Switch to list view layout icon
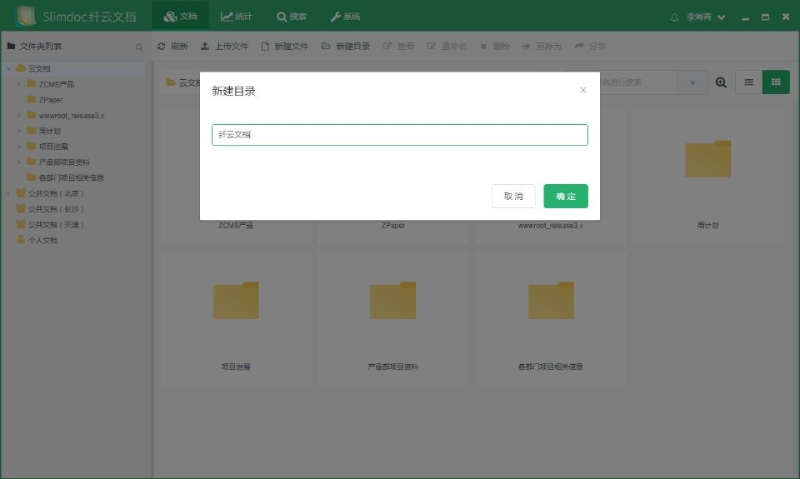Viewport: 800px width, 479px height. [x=748, y=82]
